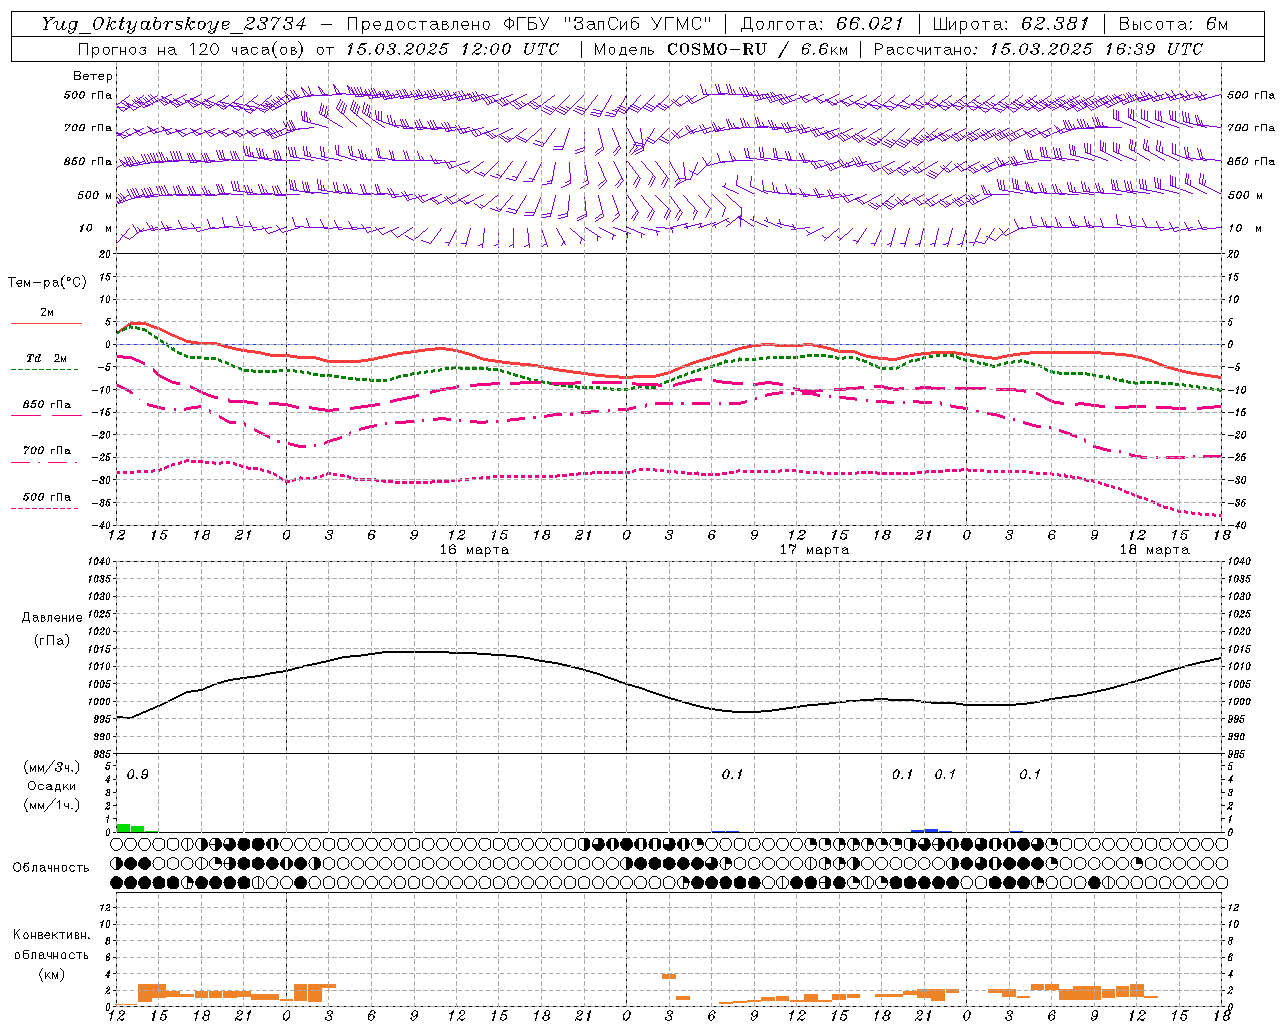1280x1024 pixels.
Task: Select the (мм/1ч.) precipitation unit label
Action: (x=50, y=805)
